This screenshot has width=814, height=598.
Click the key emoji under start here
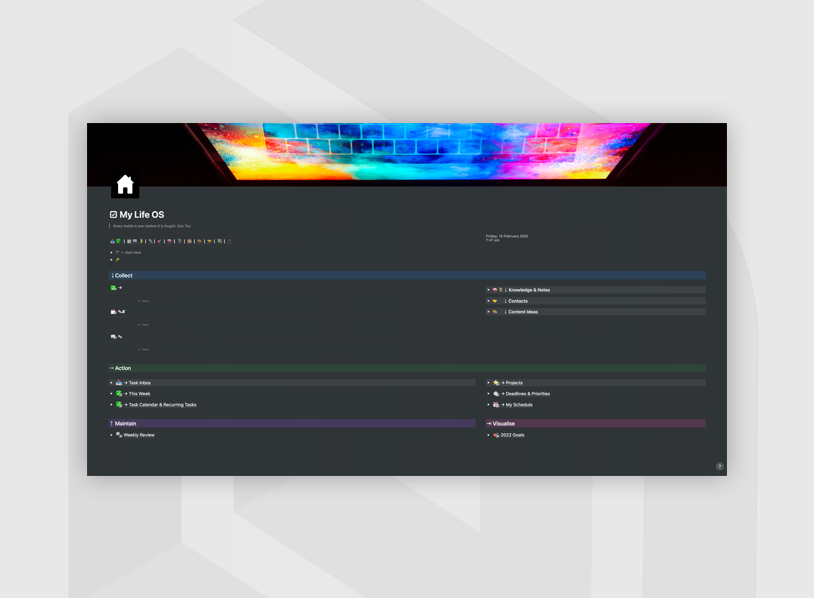(117, 260)
